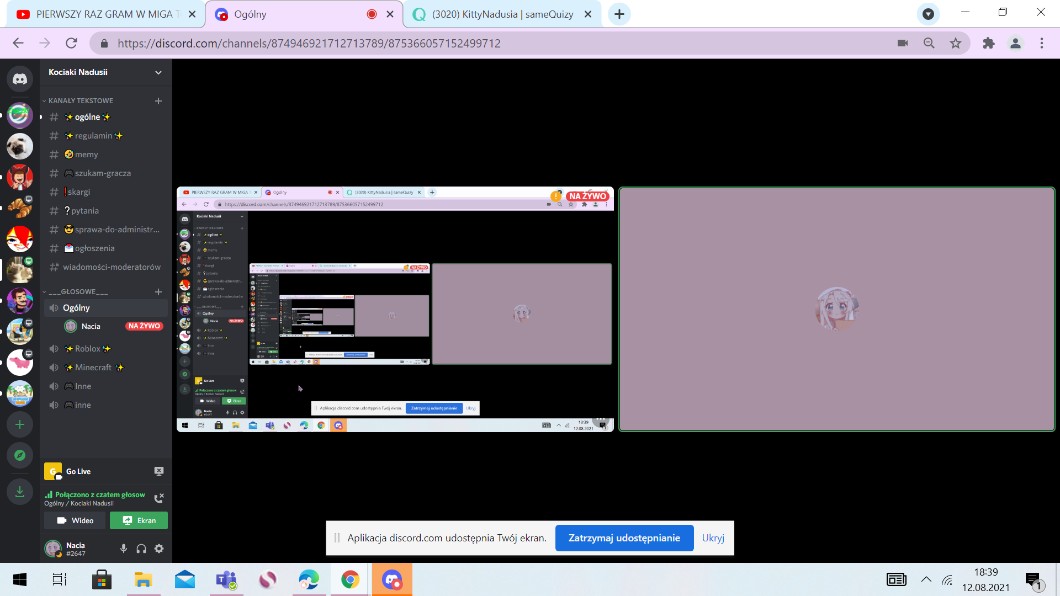1060x596 pixels.
Task: Open User Settings gear icon
Action: tap(158, 548)
